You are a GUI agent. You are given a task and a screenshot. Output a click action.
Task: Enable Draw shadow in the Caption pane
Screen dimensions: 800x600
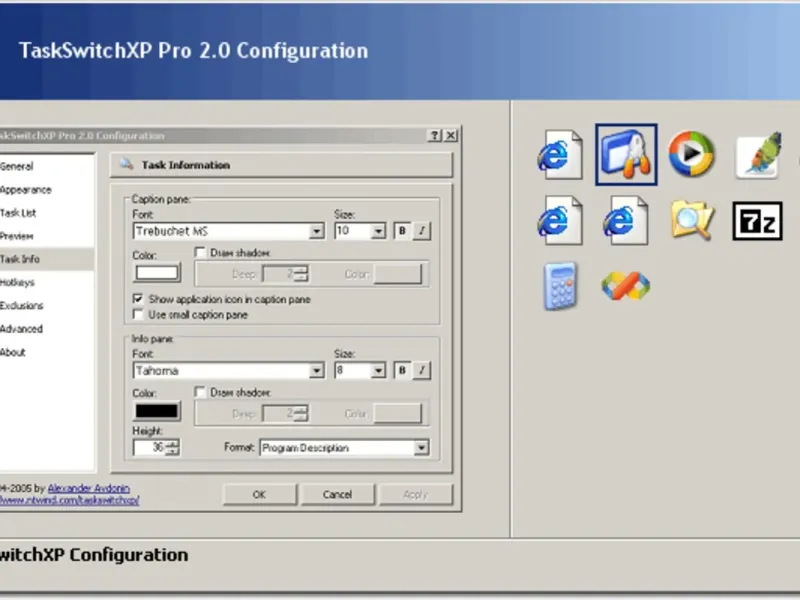click(x=200, y=253)
